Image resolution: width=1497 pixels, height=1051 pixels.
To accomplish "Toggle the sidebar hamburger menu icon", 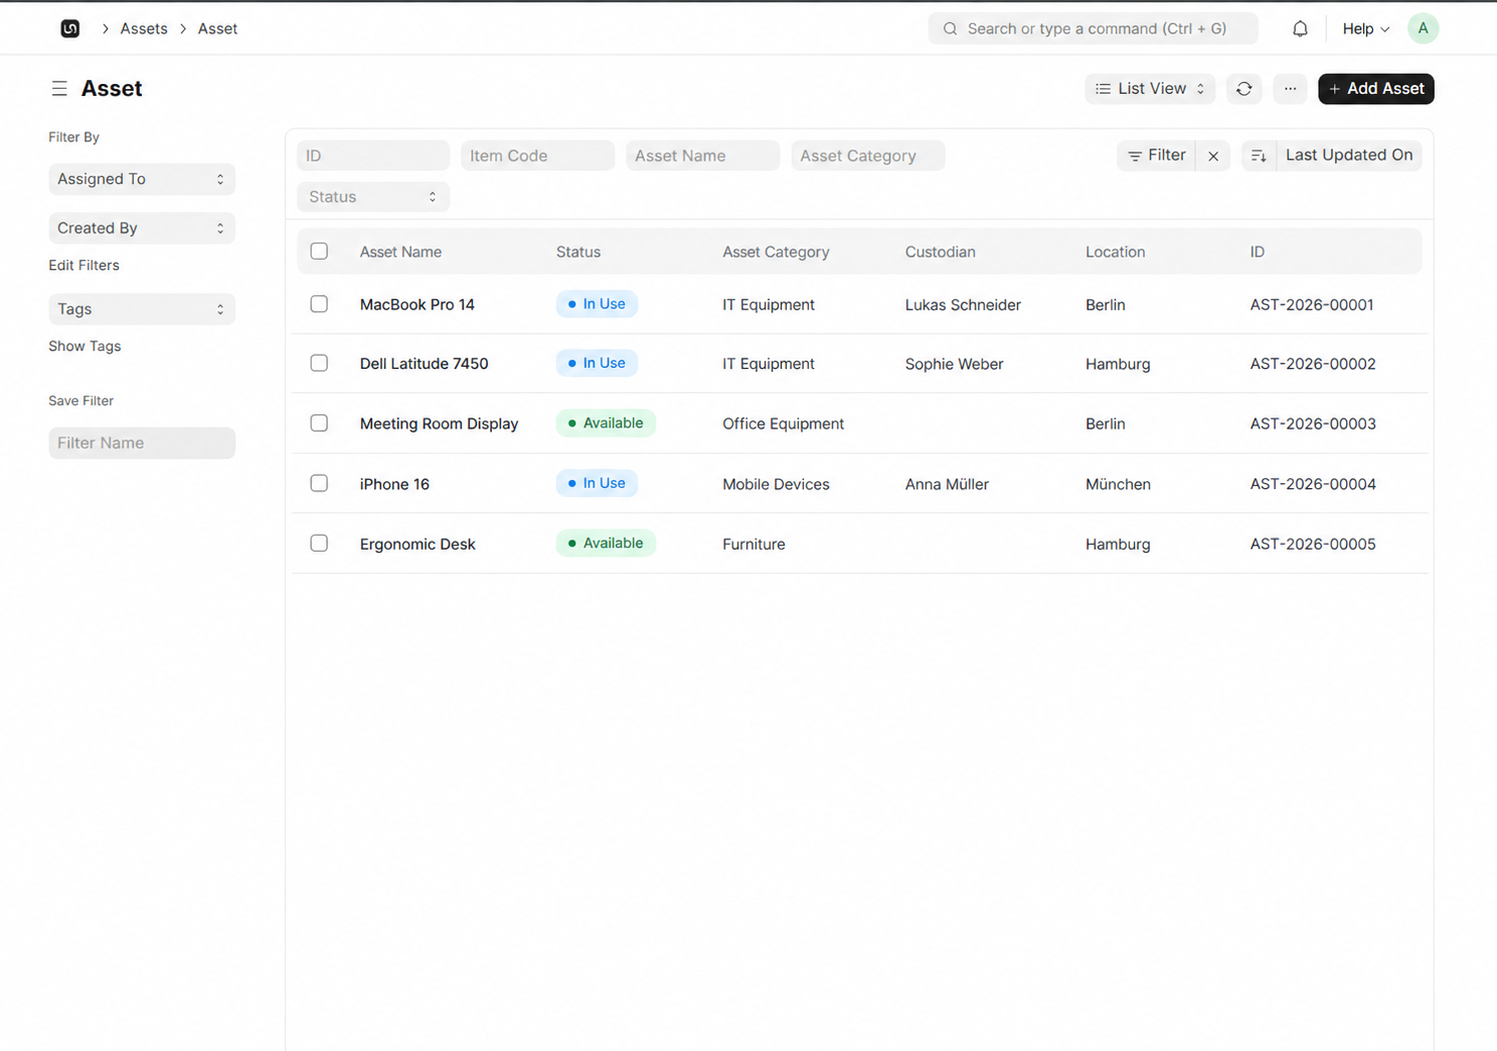I will (x=59, y=88).
